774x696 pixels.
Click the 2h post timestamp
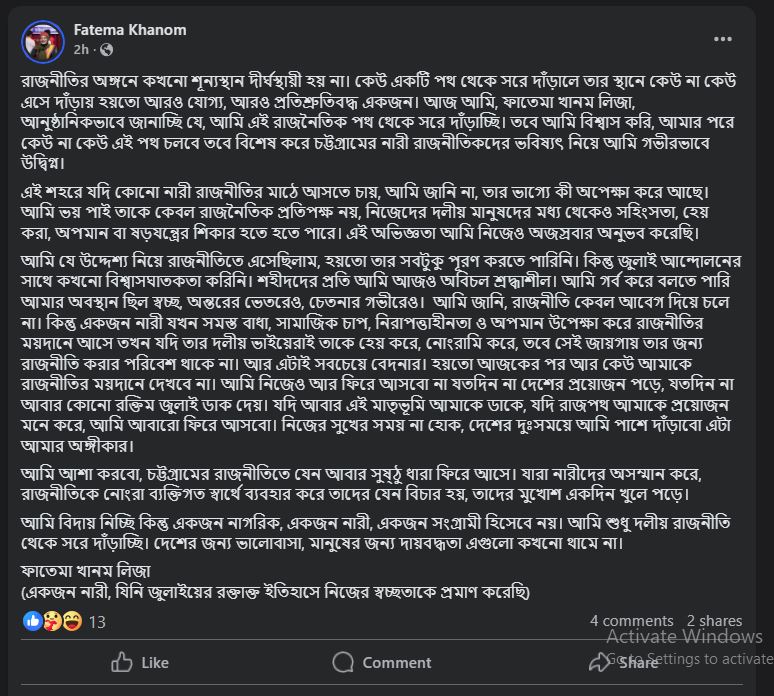click(x=81, y=50)
